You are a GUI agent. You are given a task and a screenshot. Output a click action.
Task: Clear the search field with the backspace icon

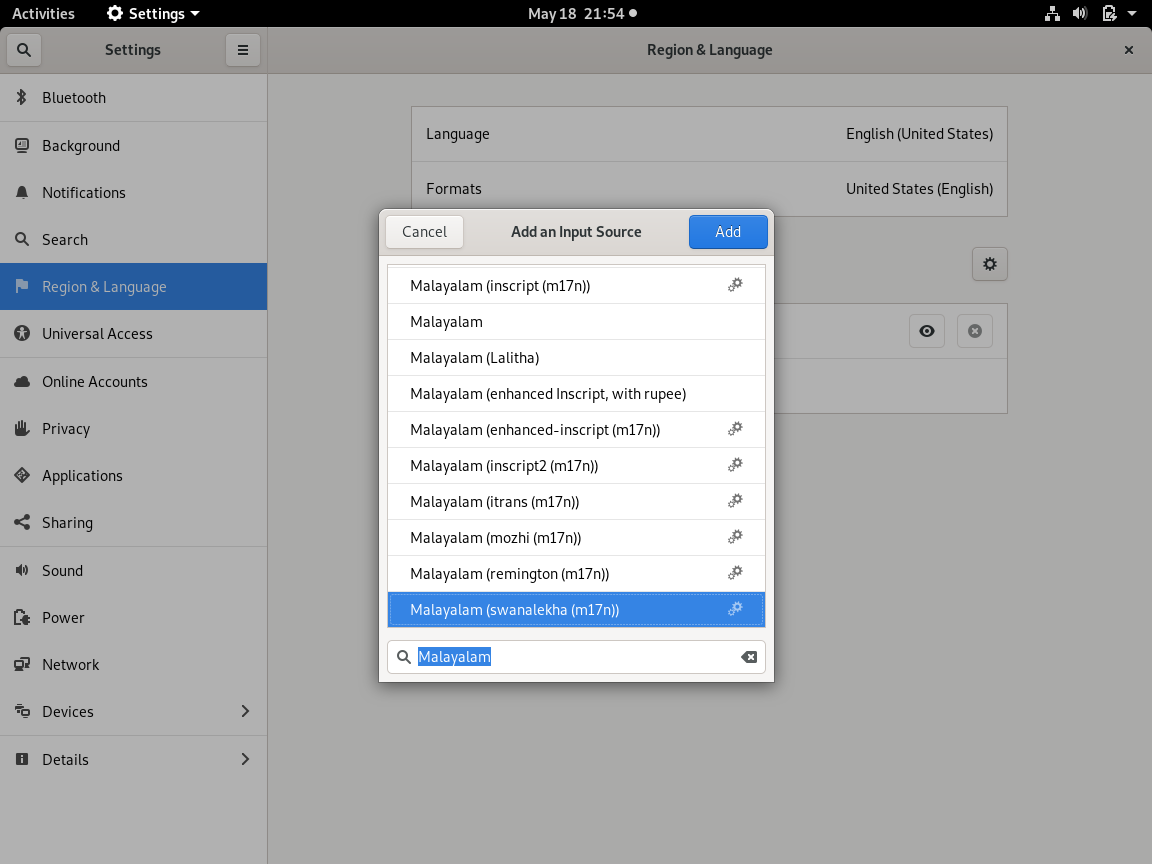click(x=748, y=657)
